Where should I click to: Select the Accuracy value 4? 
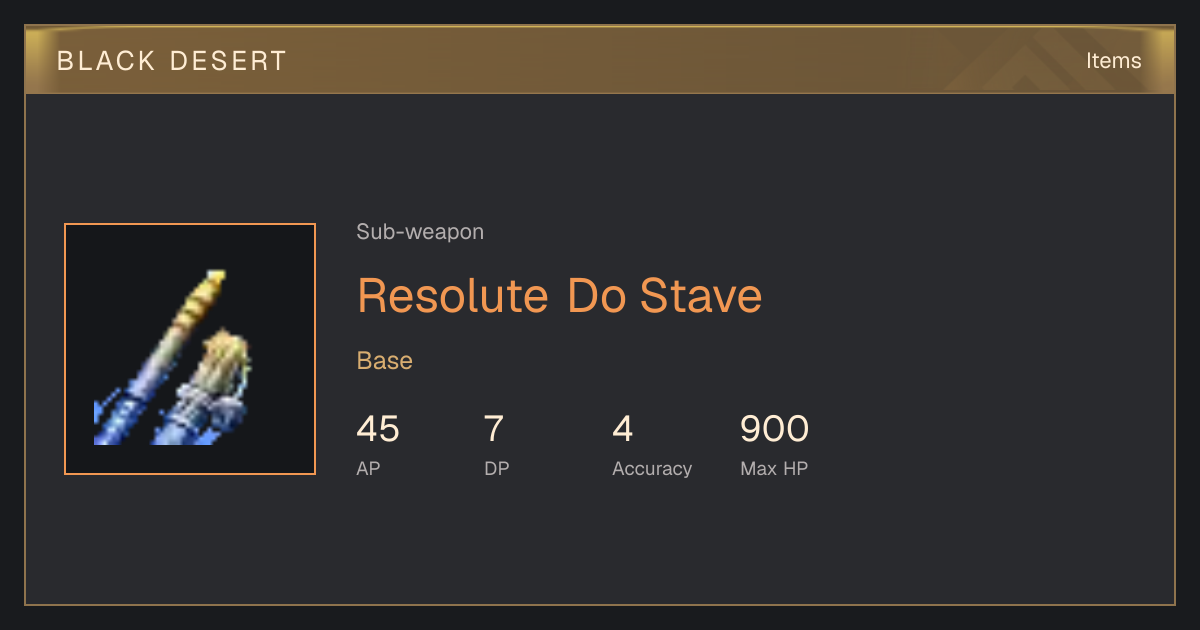623,429
